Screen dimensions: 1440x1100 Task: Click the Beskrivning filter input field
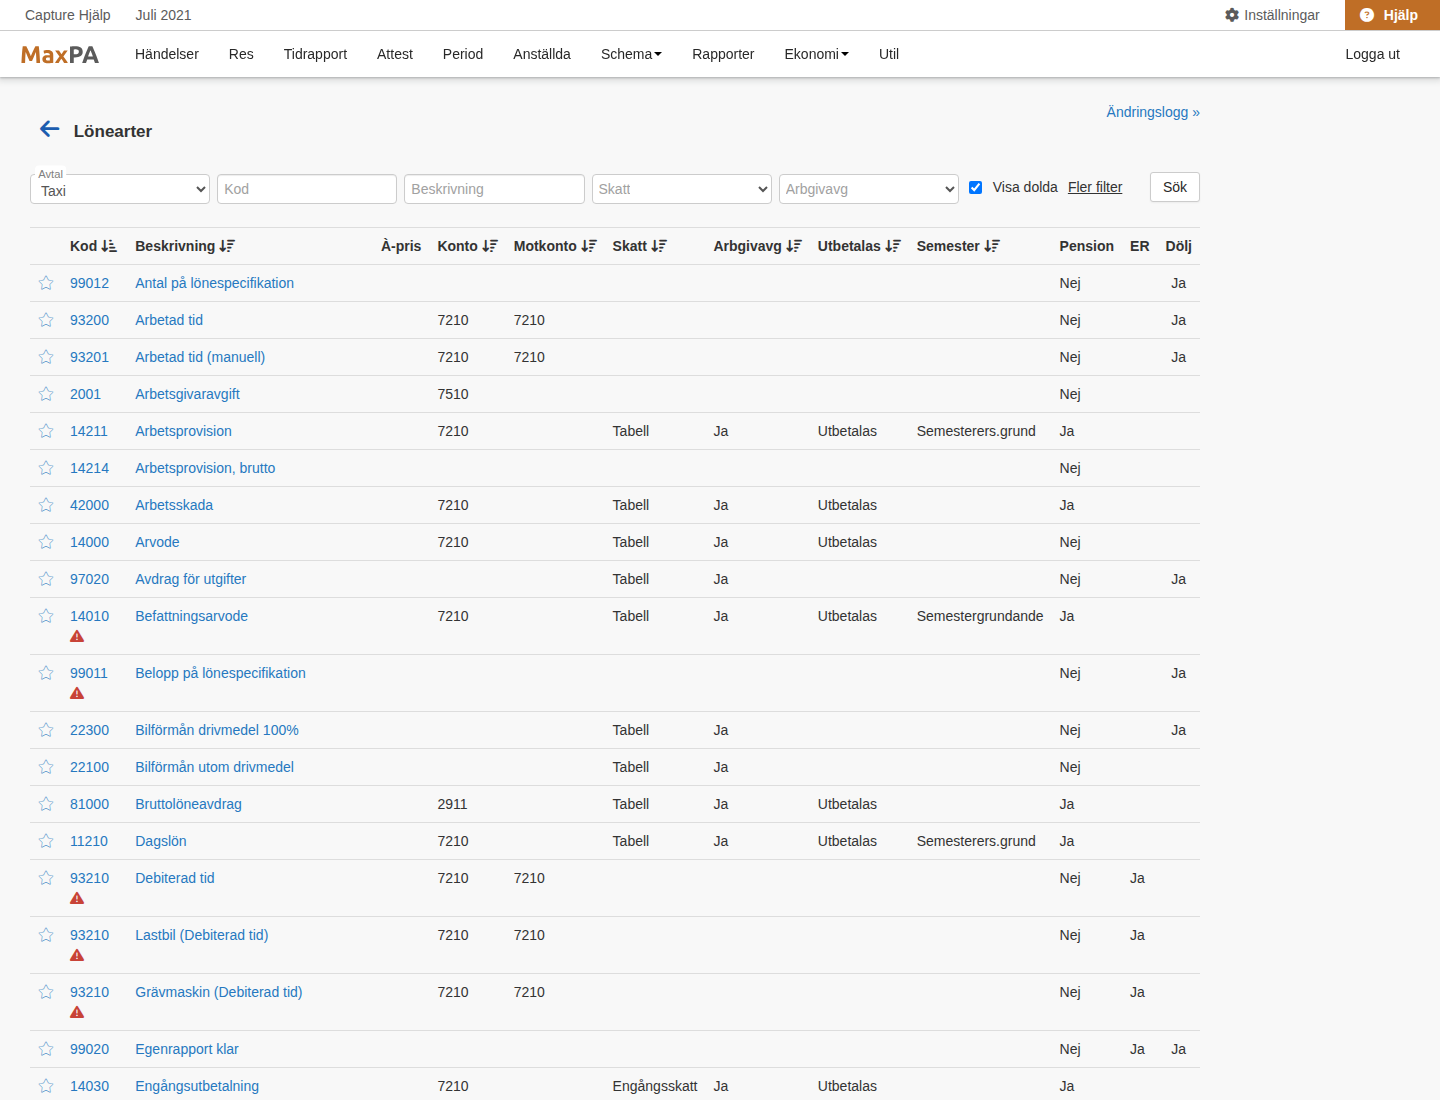(x=494, y=189)
